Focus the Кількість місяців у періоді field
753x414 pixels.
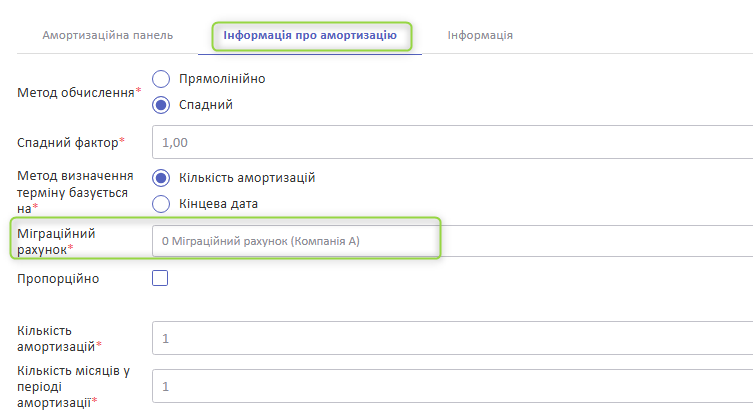(x=452, y=386)
